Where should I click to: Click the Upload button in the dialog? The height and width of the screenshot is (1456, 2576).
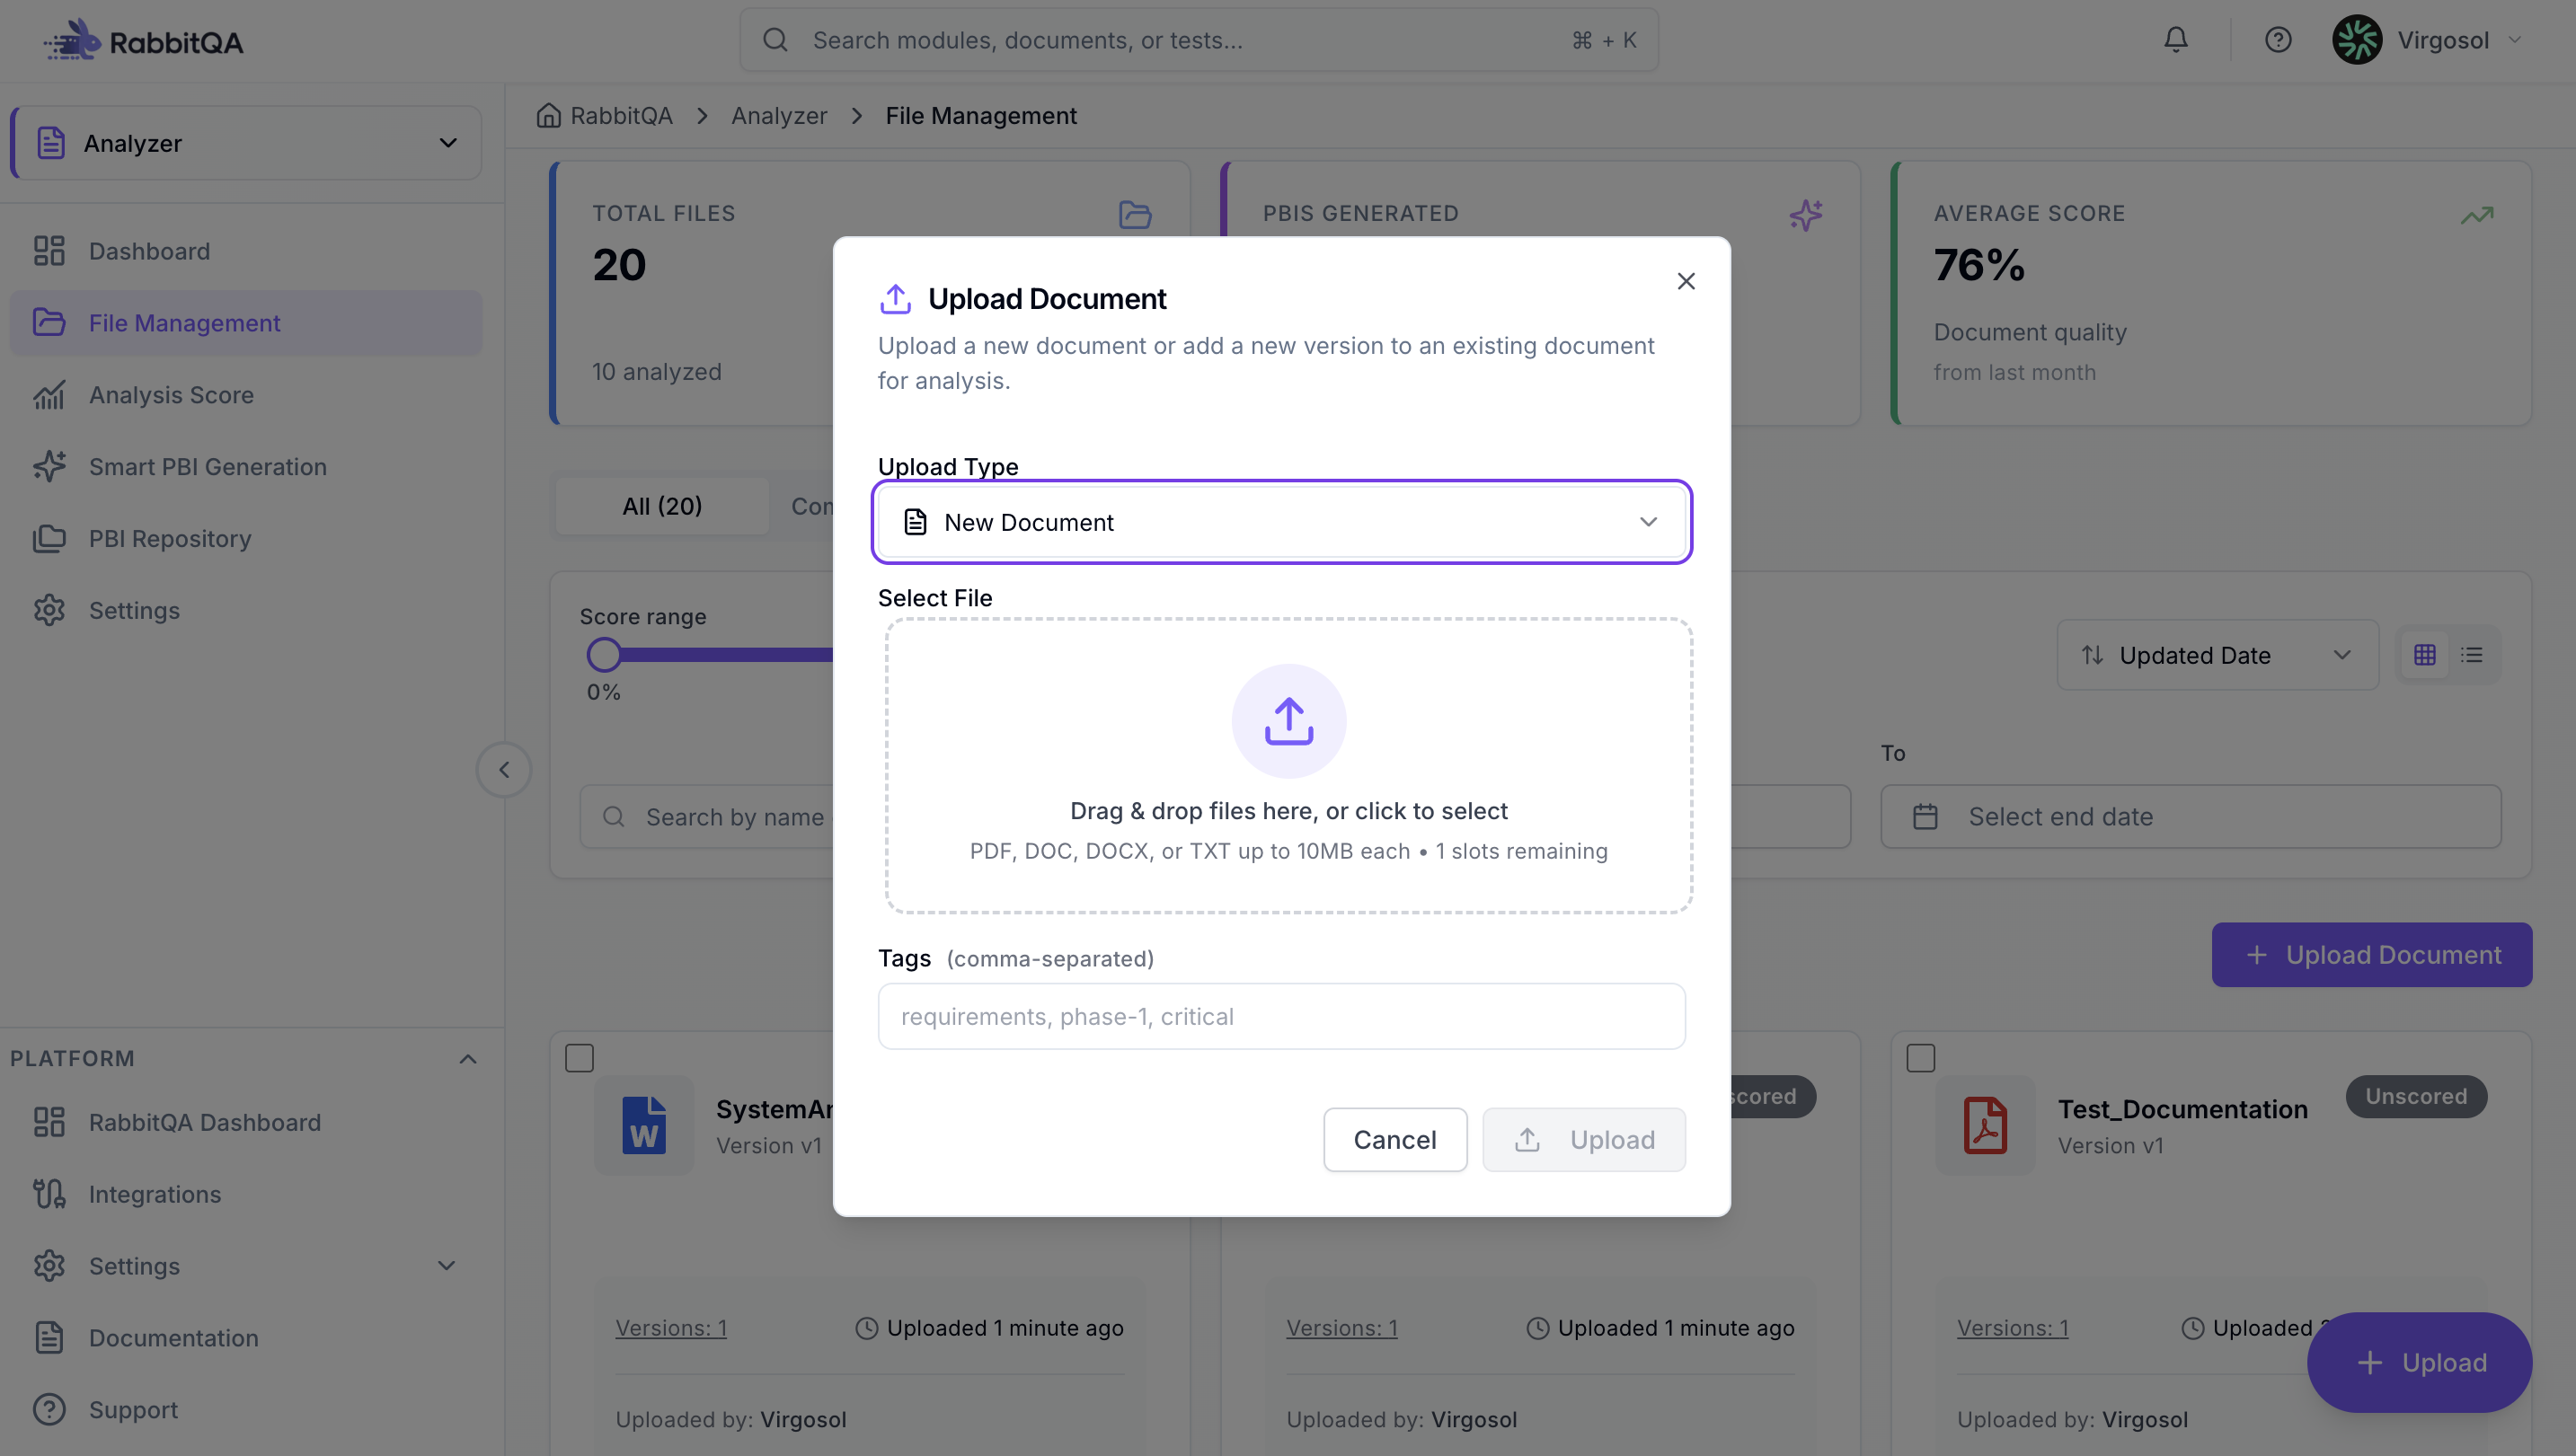(1584, 1140)
